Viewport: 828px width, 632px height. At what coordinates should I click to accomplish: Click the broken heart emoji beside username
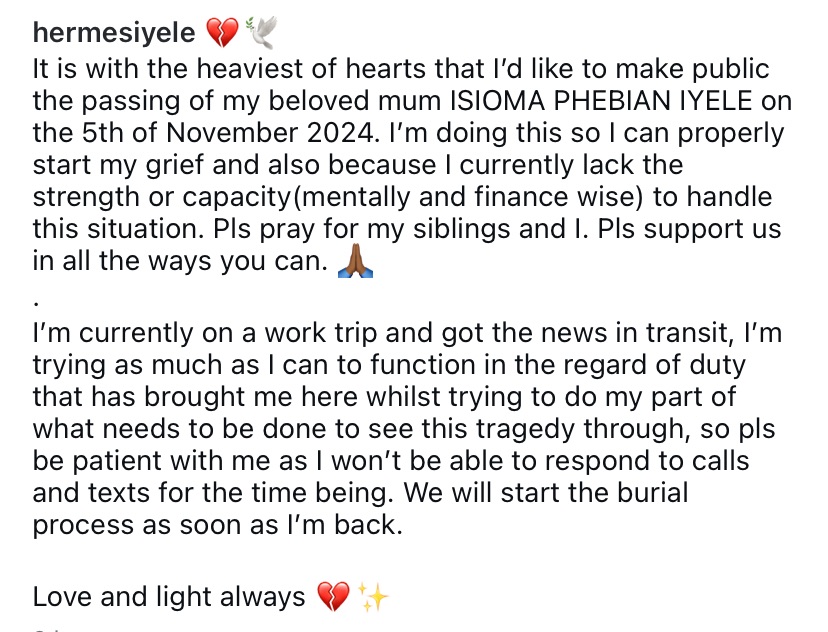click(x=221, y=32)
